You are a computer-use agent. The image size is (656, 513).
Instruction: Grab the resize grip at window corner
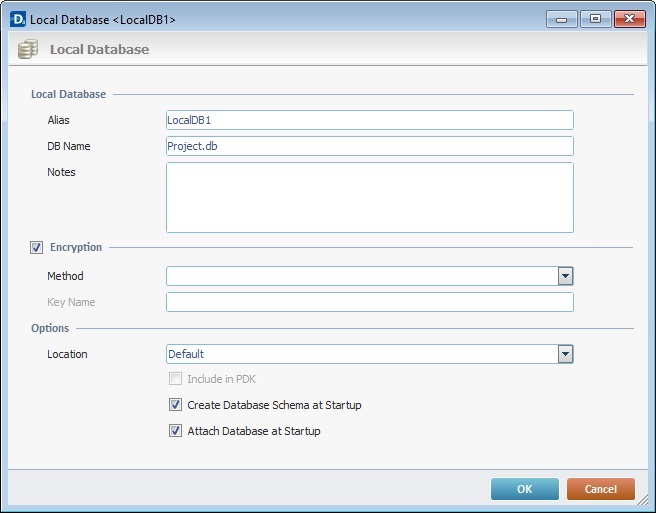click(x=642, y=500)
